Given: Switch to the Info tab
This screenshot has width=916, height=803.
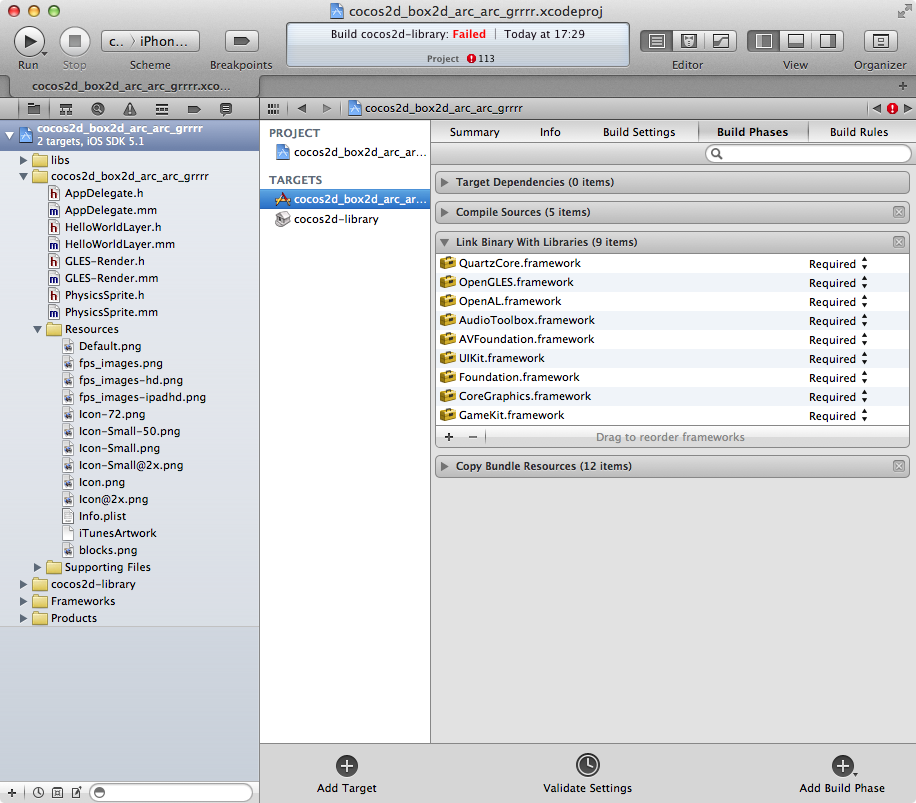Looking at the screenshot, I should [x=550, y=132].
